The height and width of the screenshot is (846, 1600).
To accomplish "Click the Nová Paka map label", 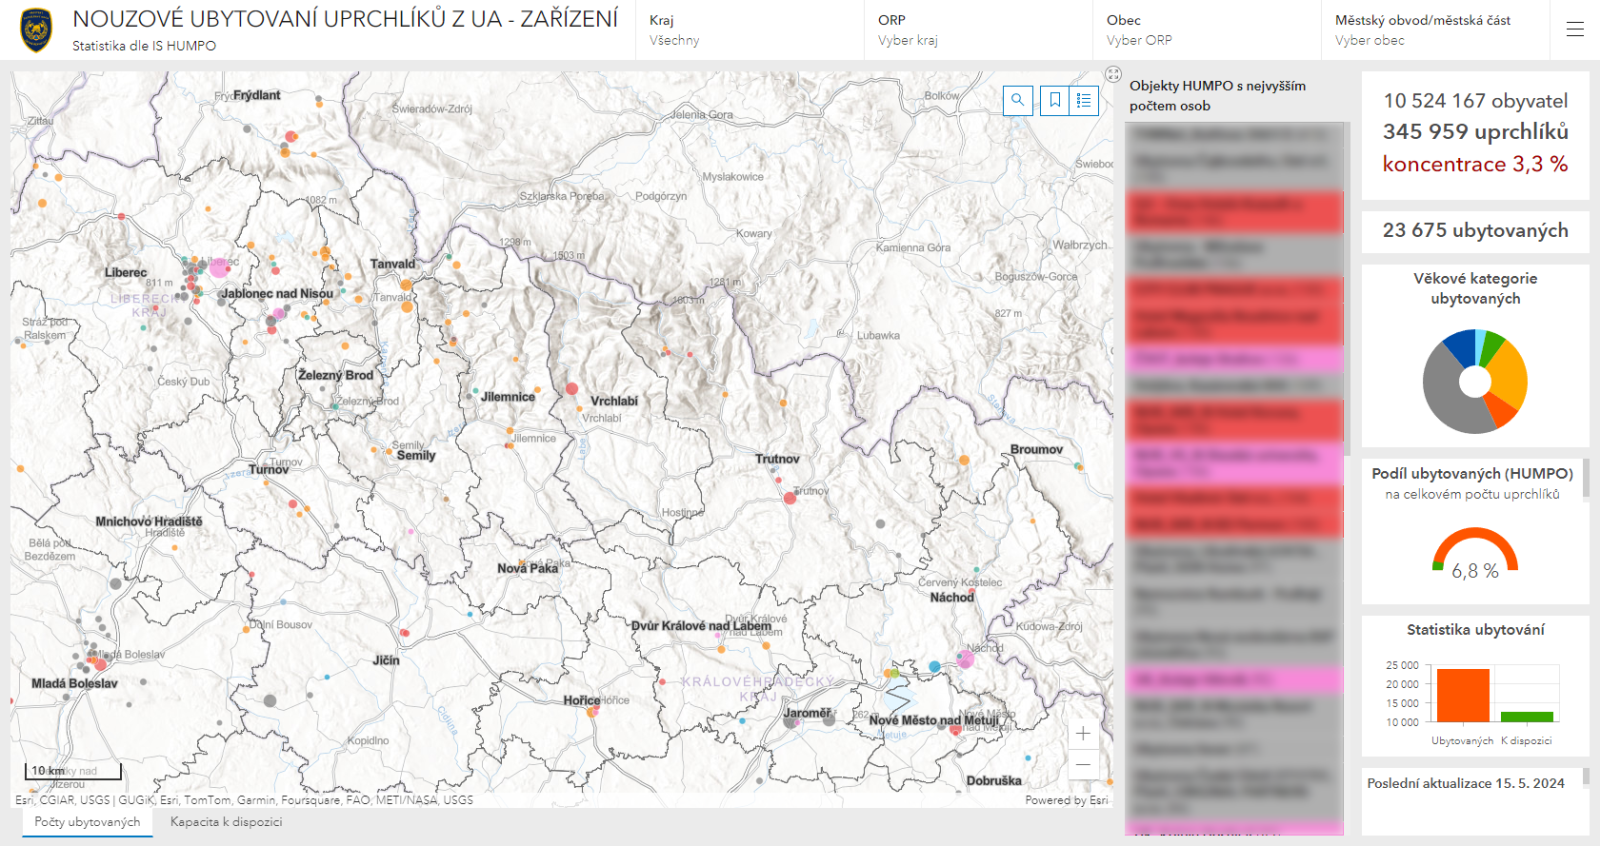I will click(528, 568).
